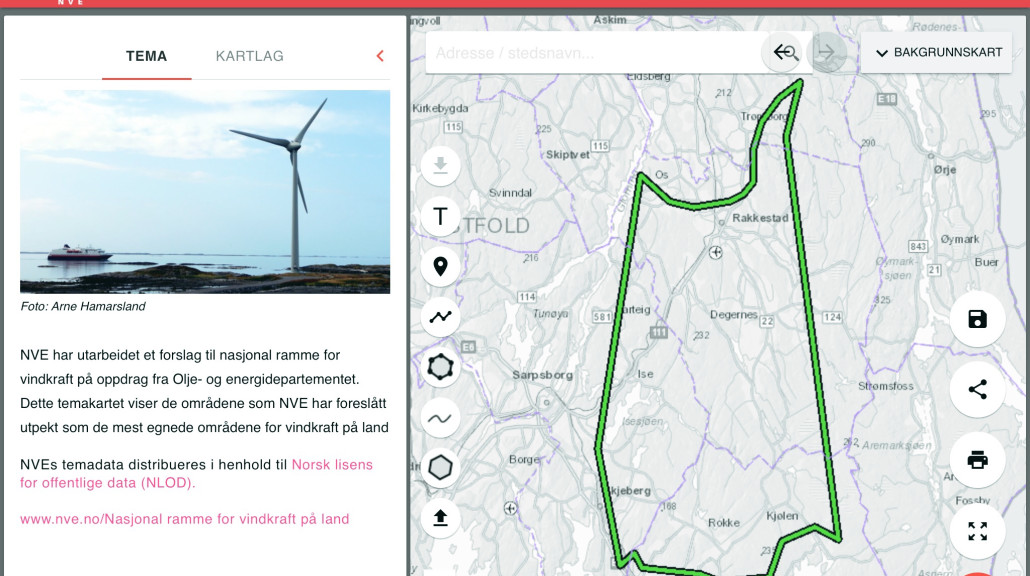Click the address search field

pyautogui.click(x=594, y=53)
